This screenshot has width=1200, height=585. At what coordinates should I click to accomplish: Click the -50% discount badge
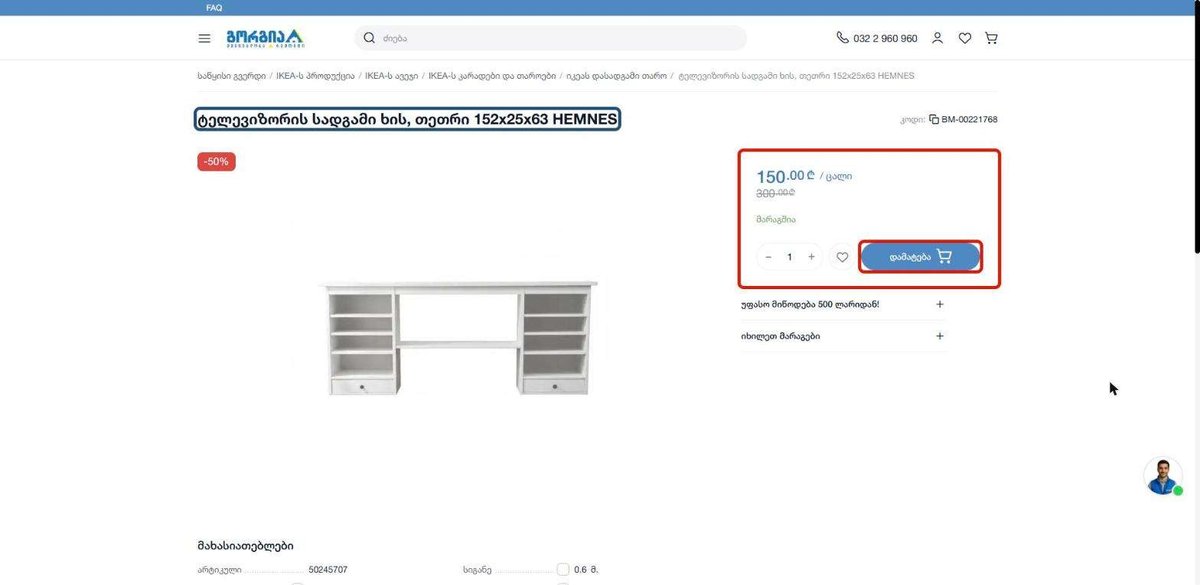(216, 161)
